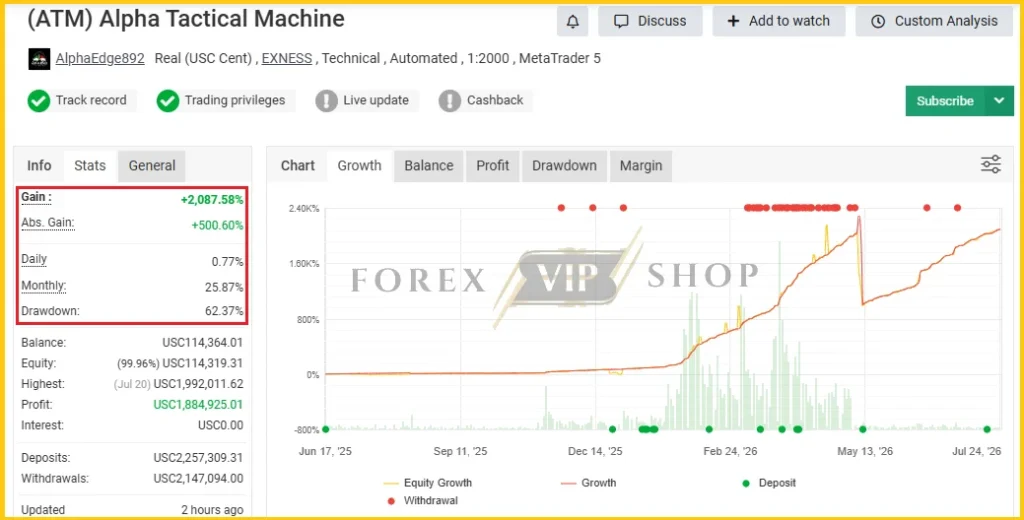Image resolution: width=1024 pixels, height=520 pixels.
Task: Click the AlphaEdge892 avatar image
Action: 39,59
